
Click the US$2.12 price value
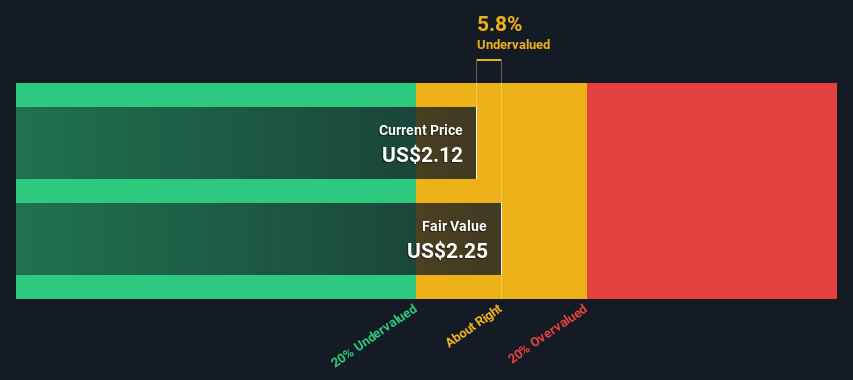(x=422, y=155)
